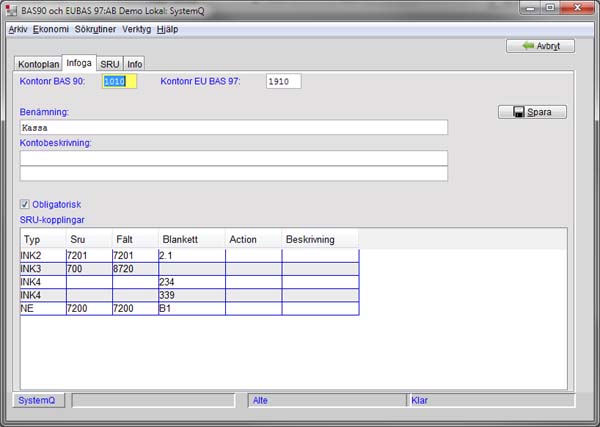Switch to the SRU tab
Screen dimensions: 600x427
point(110,64)
